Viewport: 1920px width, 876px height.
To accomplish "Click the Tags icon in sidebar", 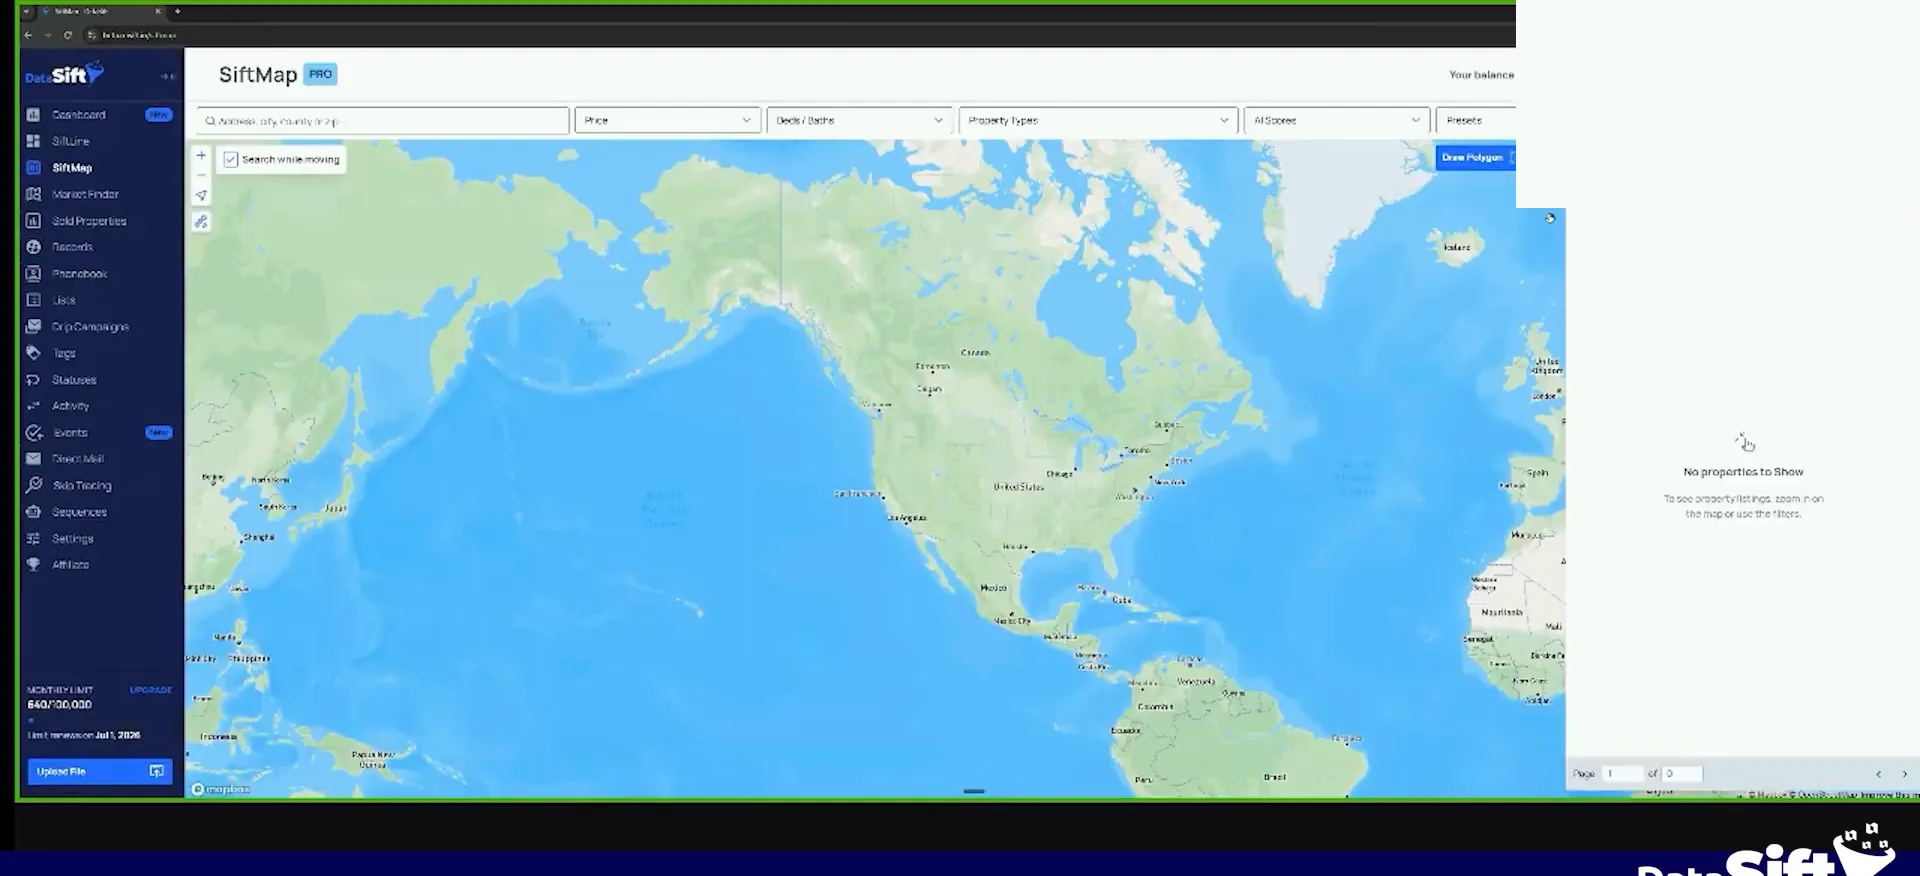I will pos(33,353).
